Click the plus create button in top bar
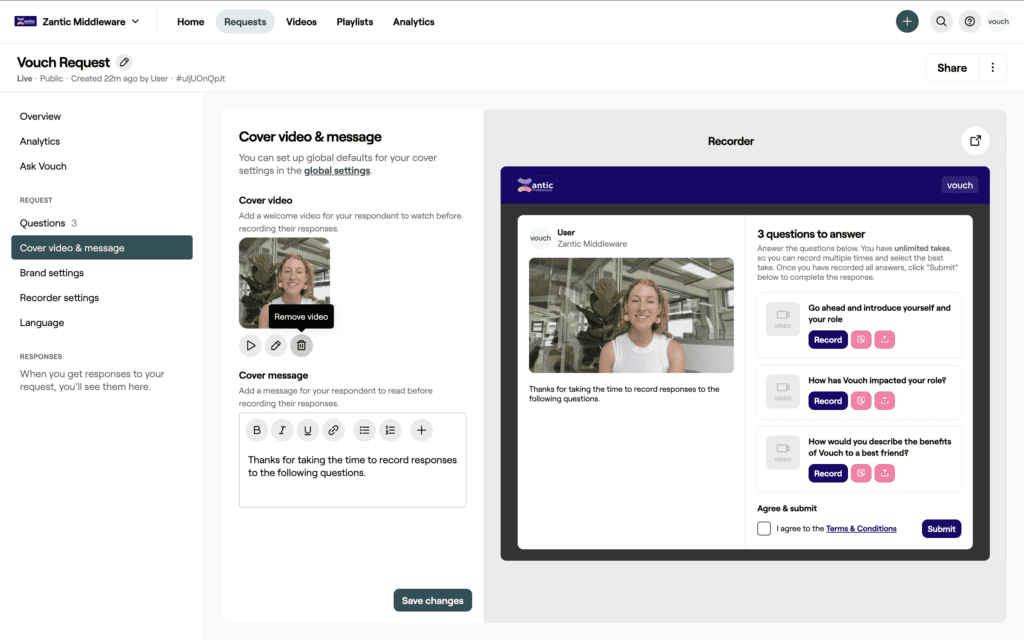The image size is (1024, 640). point(906,22)
